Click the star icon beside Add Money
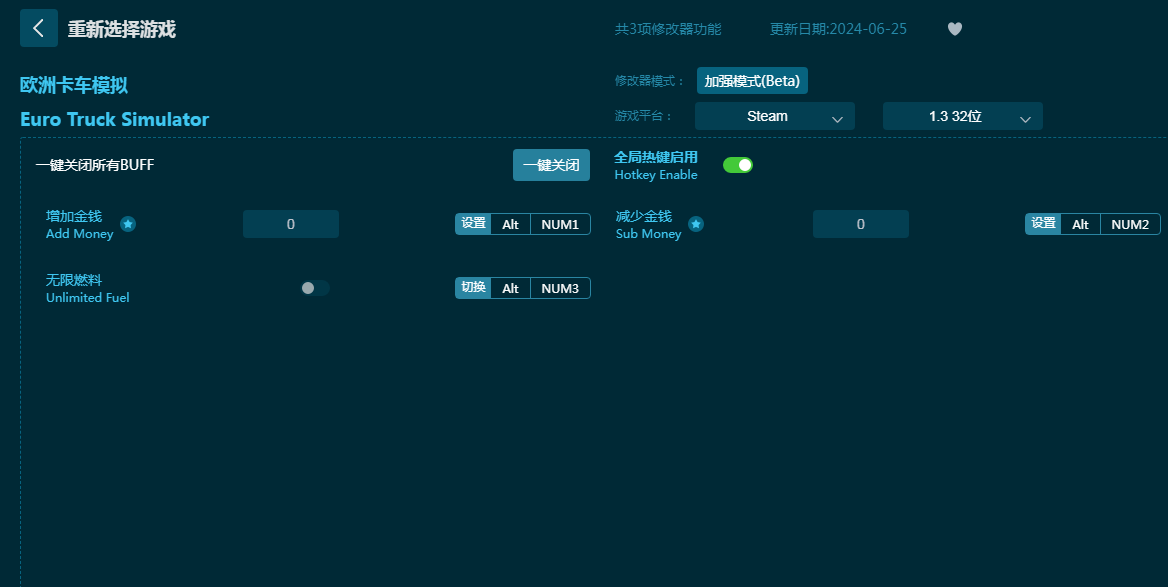 [128, 224]
